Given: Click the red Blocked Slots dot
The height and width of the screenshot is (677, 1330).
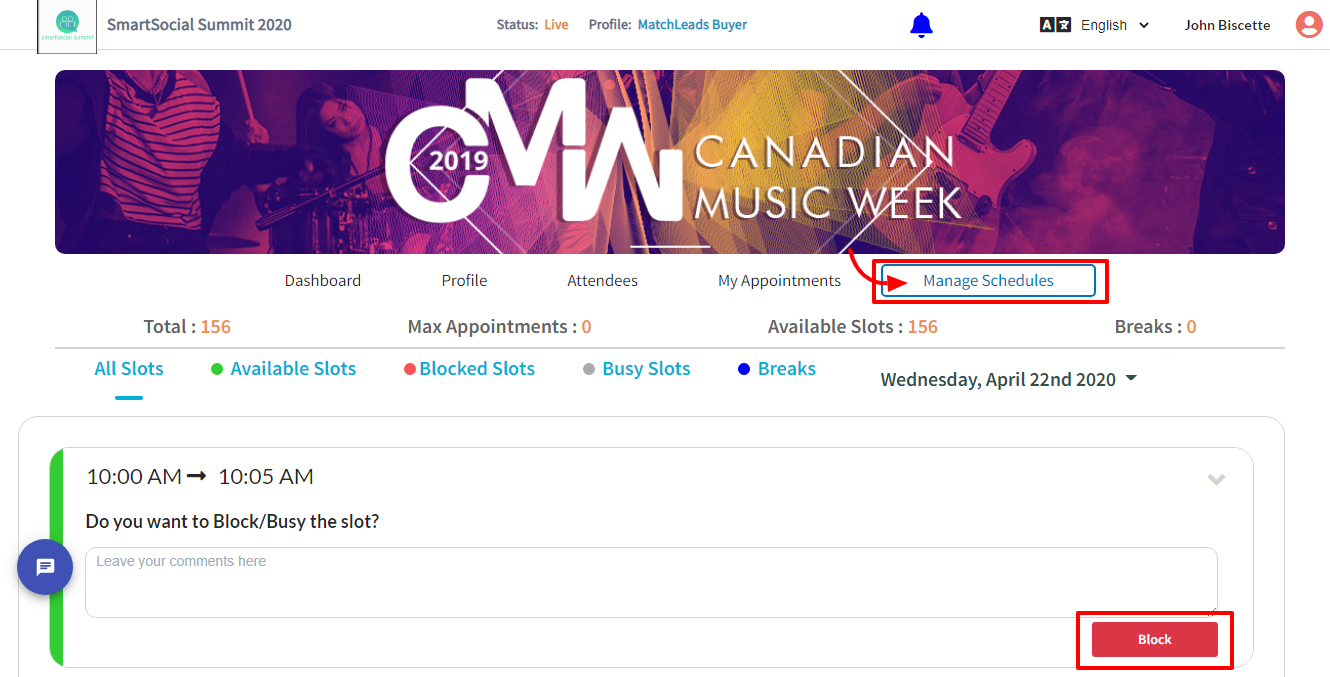Looking at the screenshot, I should [x=409, y=369].
